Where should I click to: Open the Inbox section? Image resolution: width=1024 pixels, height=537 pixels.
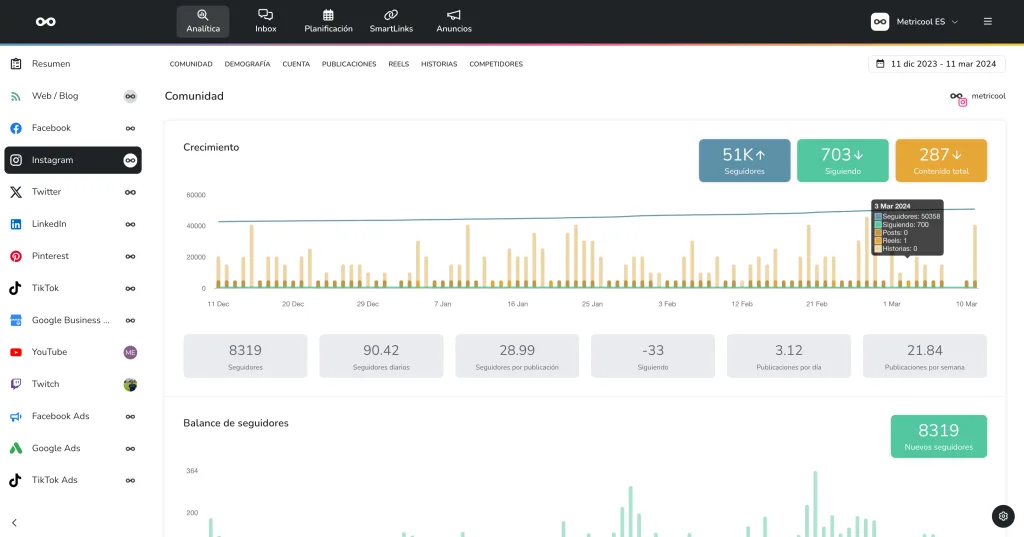point(265,21)
